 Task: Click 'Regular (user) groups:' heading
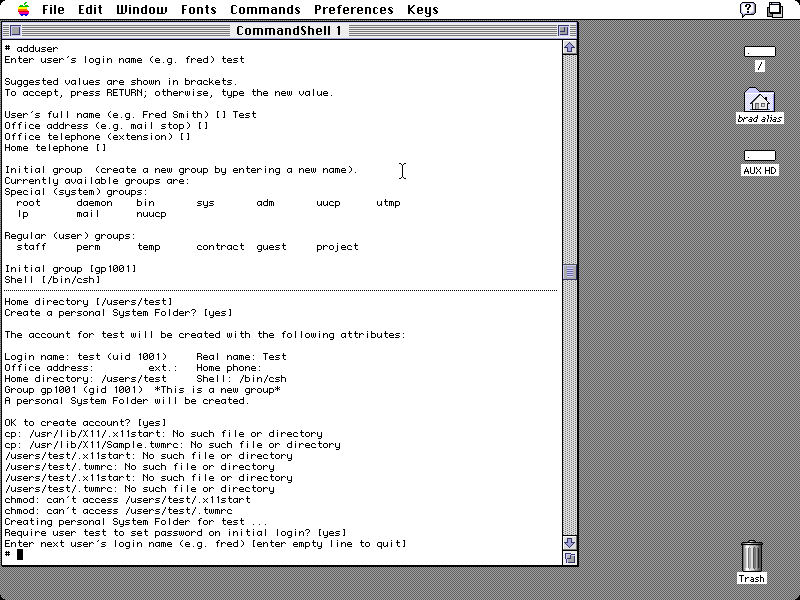pyautogui.click(x=70, y=236)
